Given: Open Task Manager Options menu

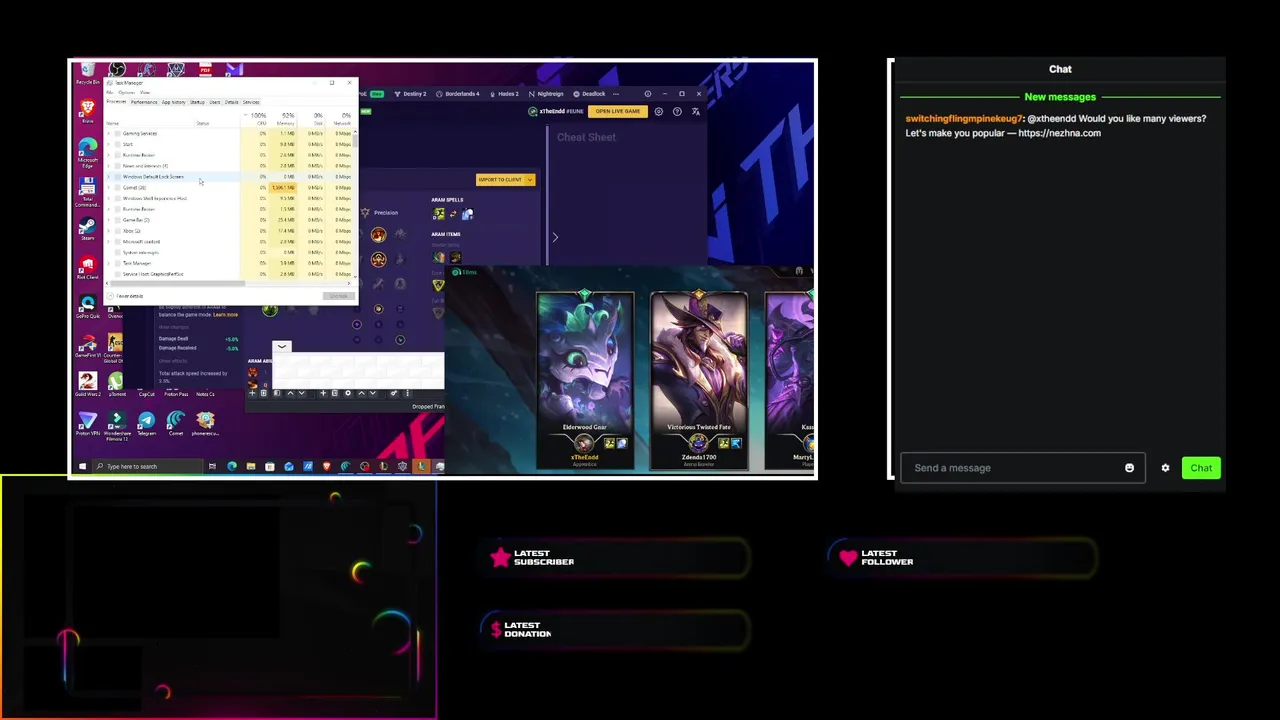Looking at the screenshot, I should click(127, 92).
